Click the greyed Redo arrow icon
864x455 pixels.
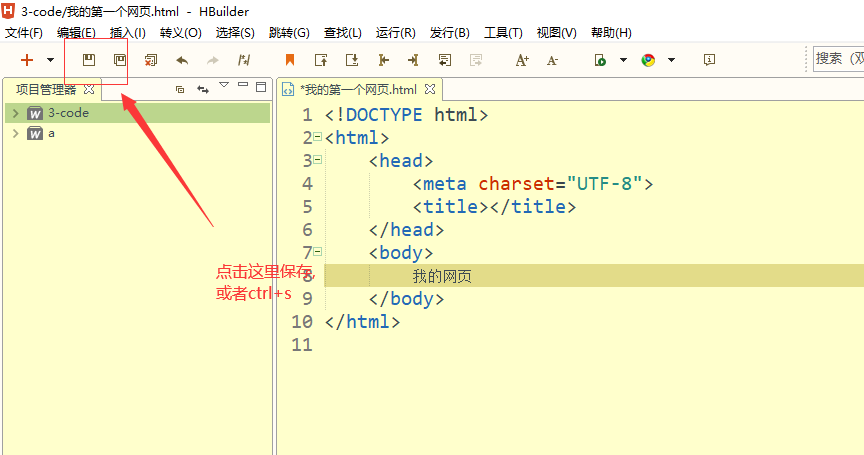click(x=213, y=60)
